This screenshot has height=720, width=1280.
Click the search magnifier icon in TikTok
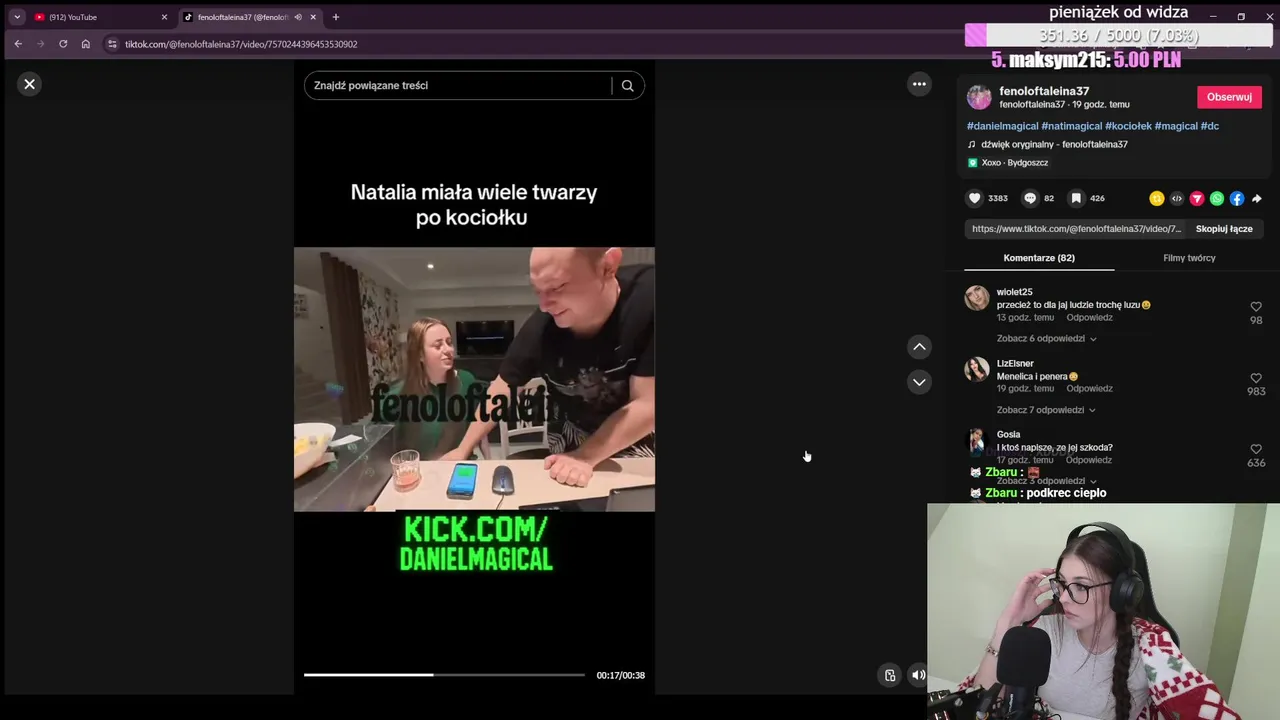[627, 86]
